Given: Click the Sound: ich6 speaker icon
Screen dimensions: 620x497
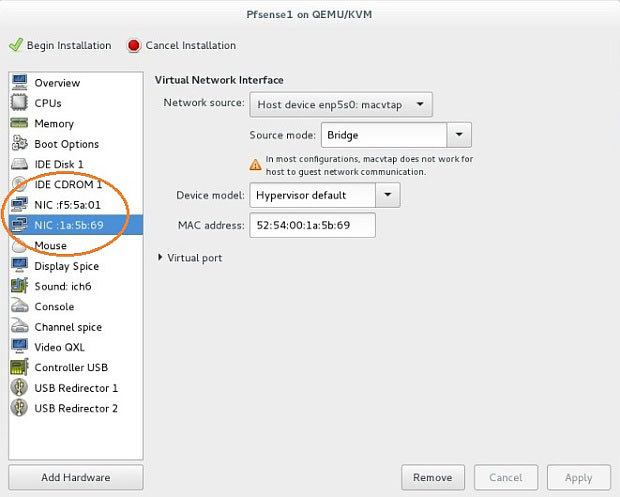Looking at the screenshot, I should tap(19, 286).
